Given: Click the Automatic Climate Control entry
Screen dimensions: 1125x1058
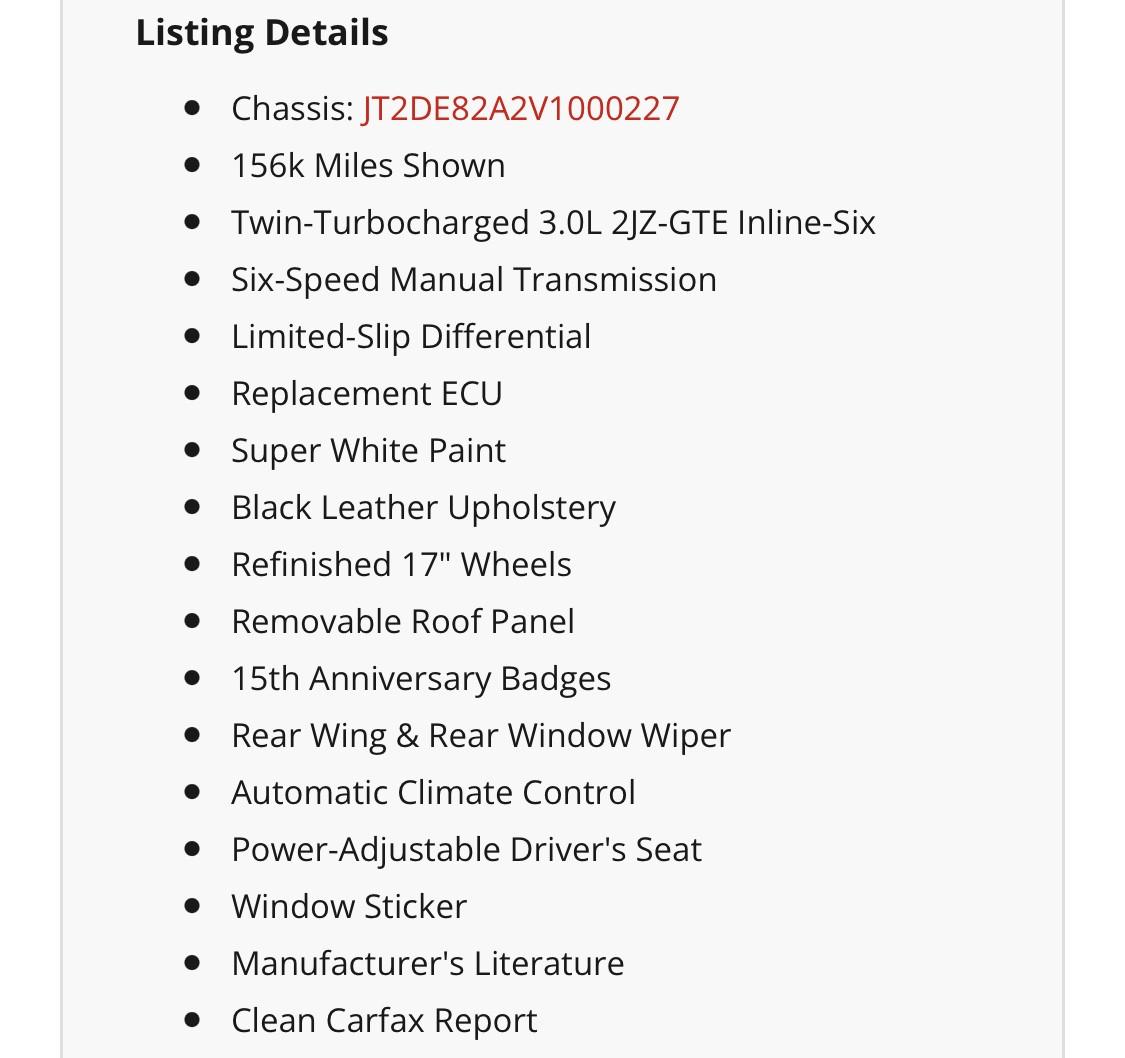Looking at the screenshot, I should (433, 793).
